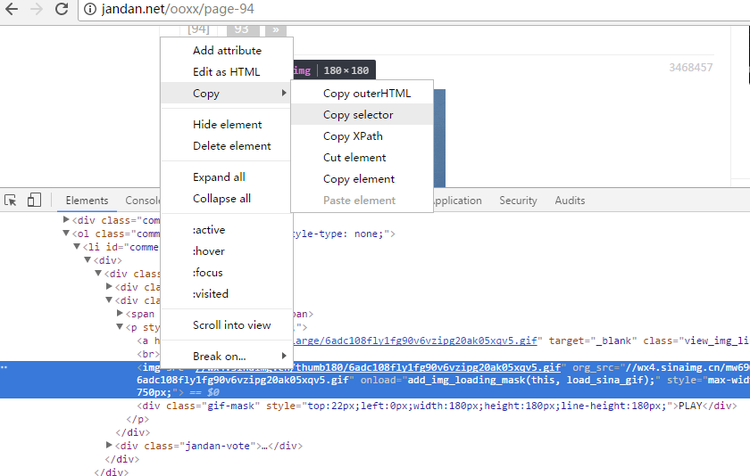Open the Security tab
Viewport: 750px width, 476px height.
pos(518,200)
